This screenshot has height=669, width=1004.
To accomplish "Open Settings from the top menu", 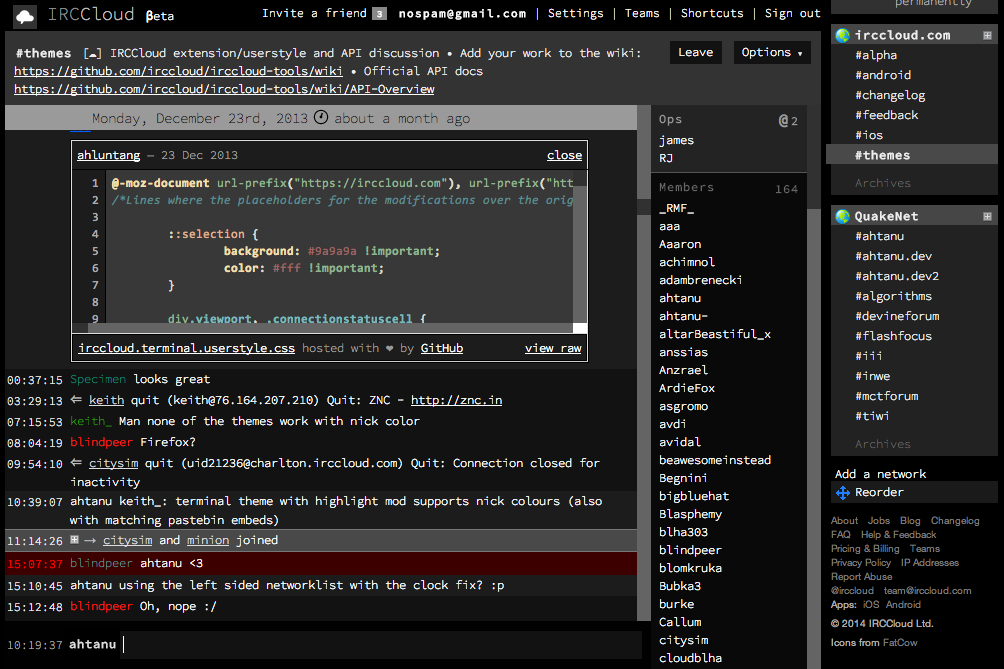I will 576,13.
